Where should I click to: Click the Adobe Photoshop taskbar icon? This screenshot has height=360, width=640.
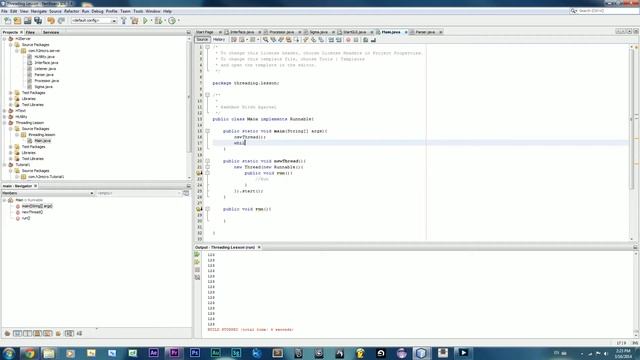pyautogui.click(x=195, y=353)
